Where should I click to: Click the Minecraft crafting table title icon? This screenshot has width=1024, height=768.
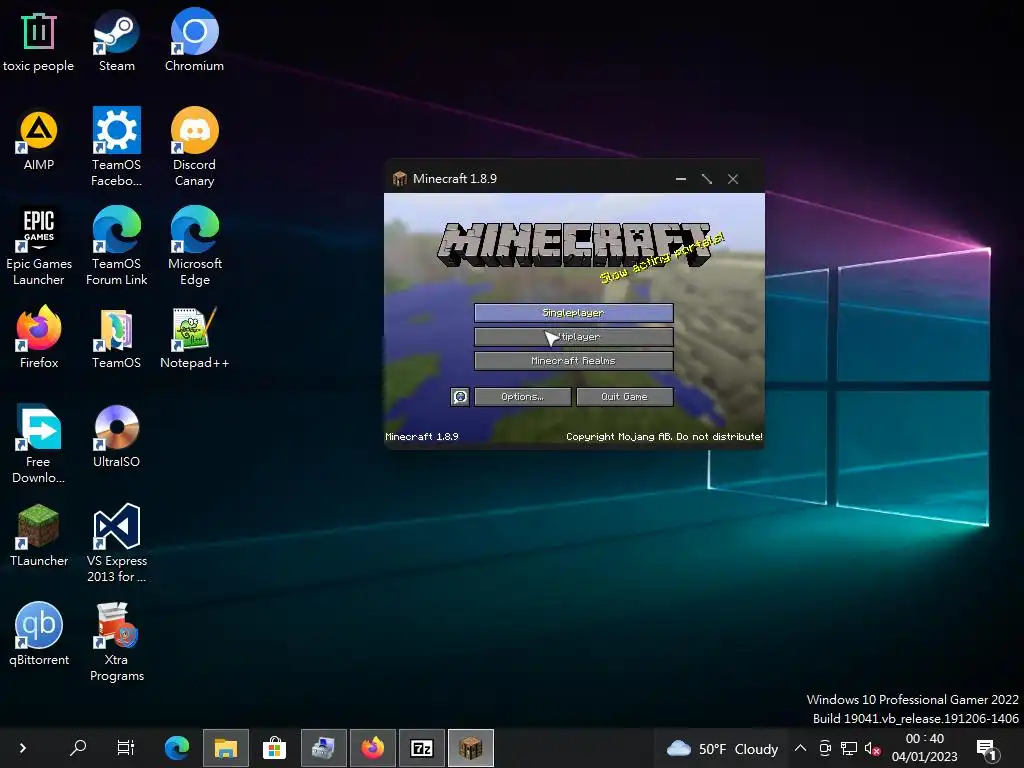coord(400,178)
